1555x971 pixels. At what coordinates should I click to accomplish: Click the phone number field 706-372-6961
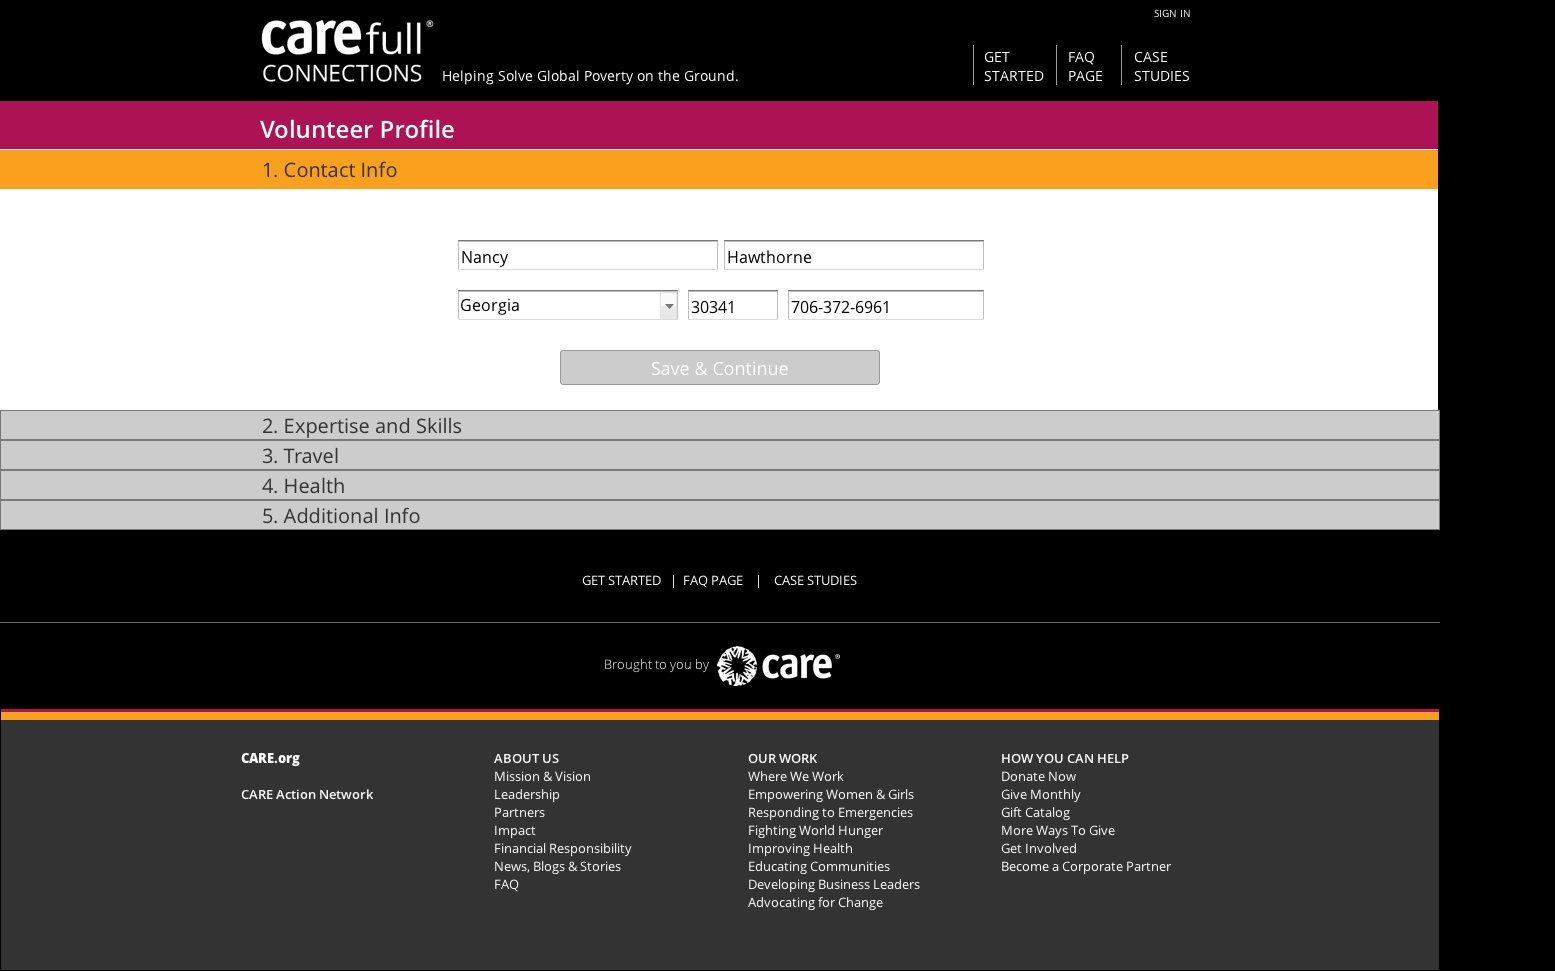point(886,305)
